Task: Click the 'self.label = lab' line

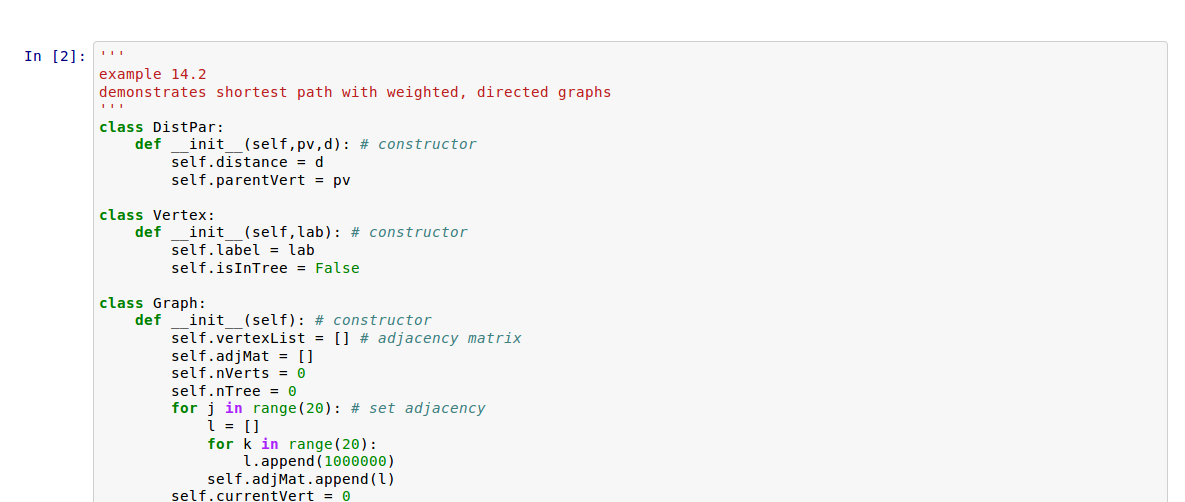Action: coord(242,250)
